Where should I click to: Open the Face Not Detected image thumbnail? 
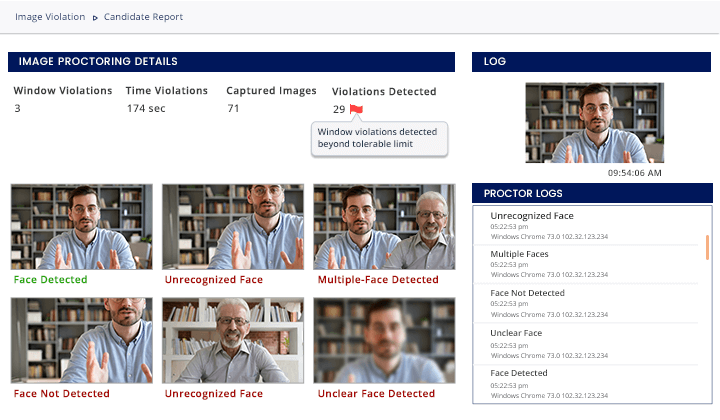click(x=82, y=340)
